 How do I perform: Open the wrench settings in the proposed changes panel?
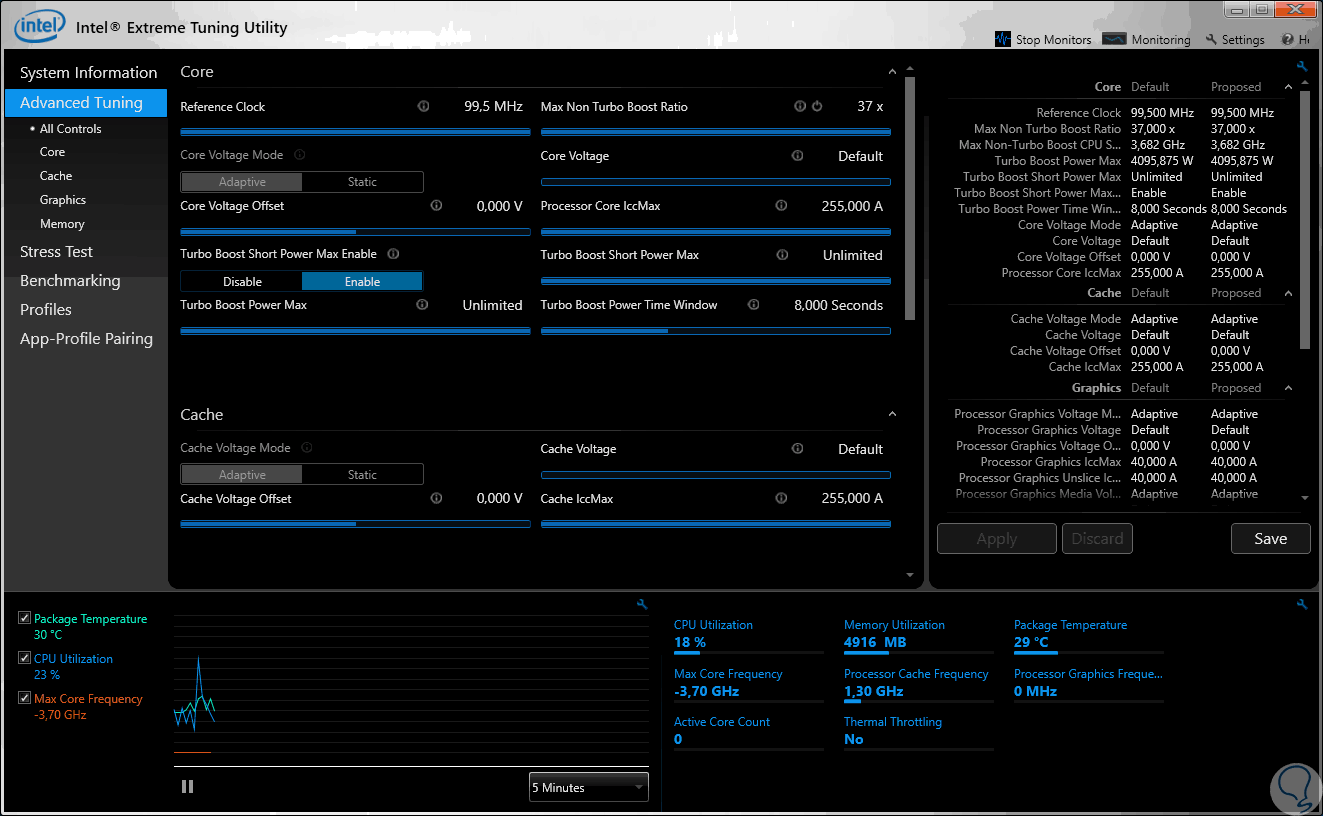[1301, 67]
